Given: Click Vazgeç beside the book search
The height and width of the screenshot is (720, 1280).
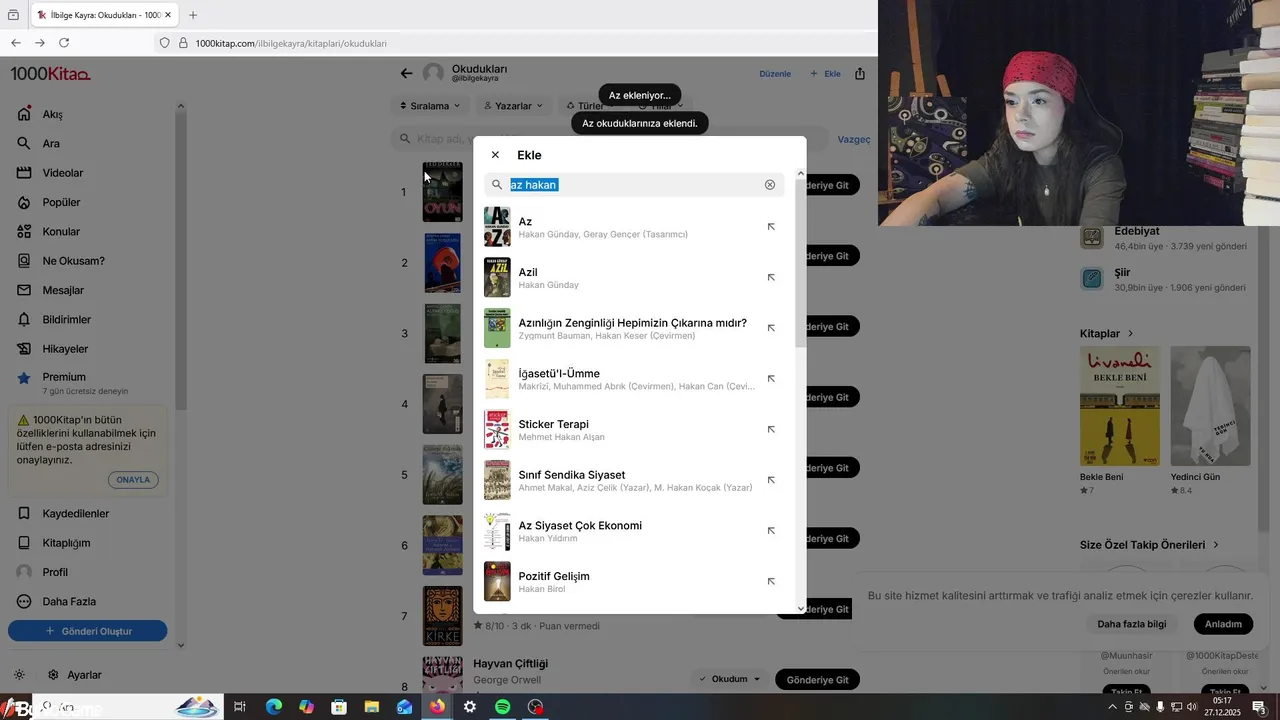Looking at the screenshot, I should point(854,139).
